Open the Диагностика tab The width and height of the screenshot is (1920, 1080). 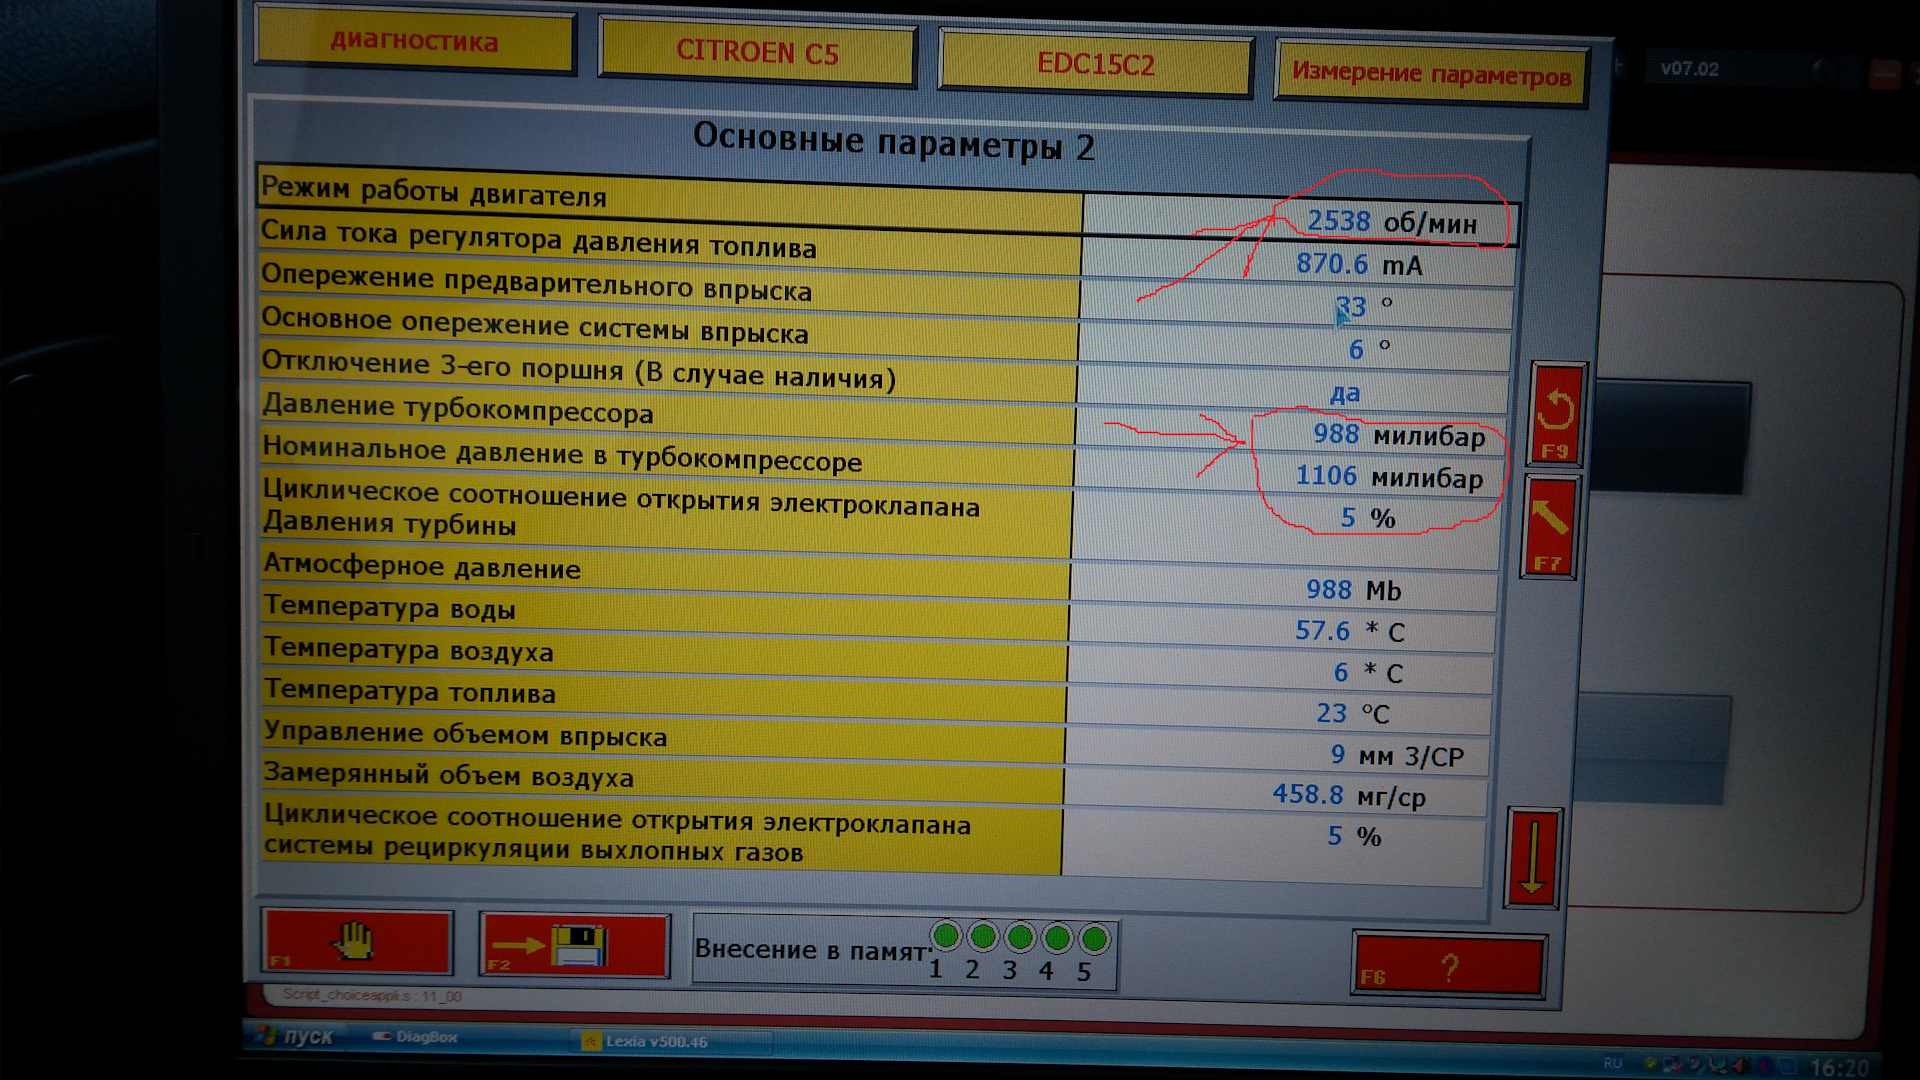click(x=414, y=41)
